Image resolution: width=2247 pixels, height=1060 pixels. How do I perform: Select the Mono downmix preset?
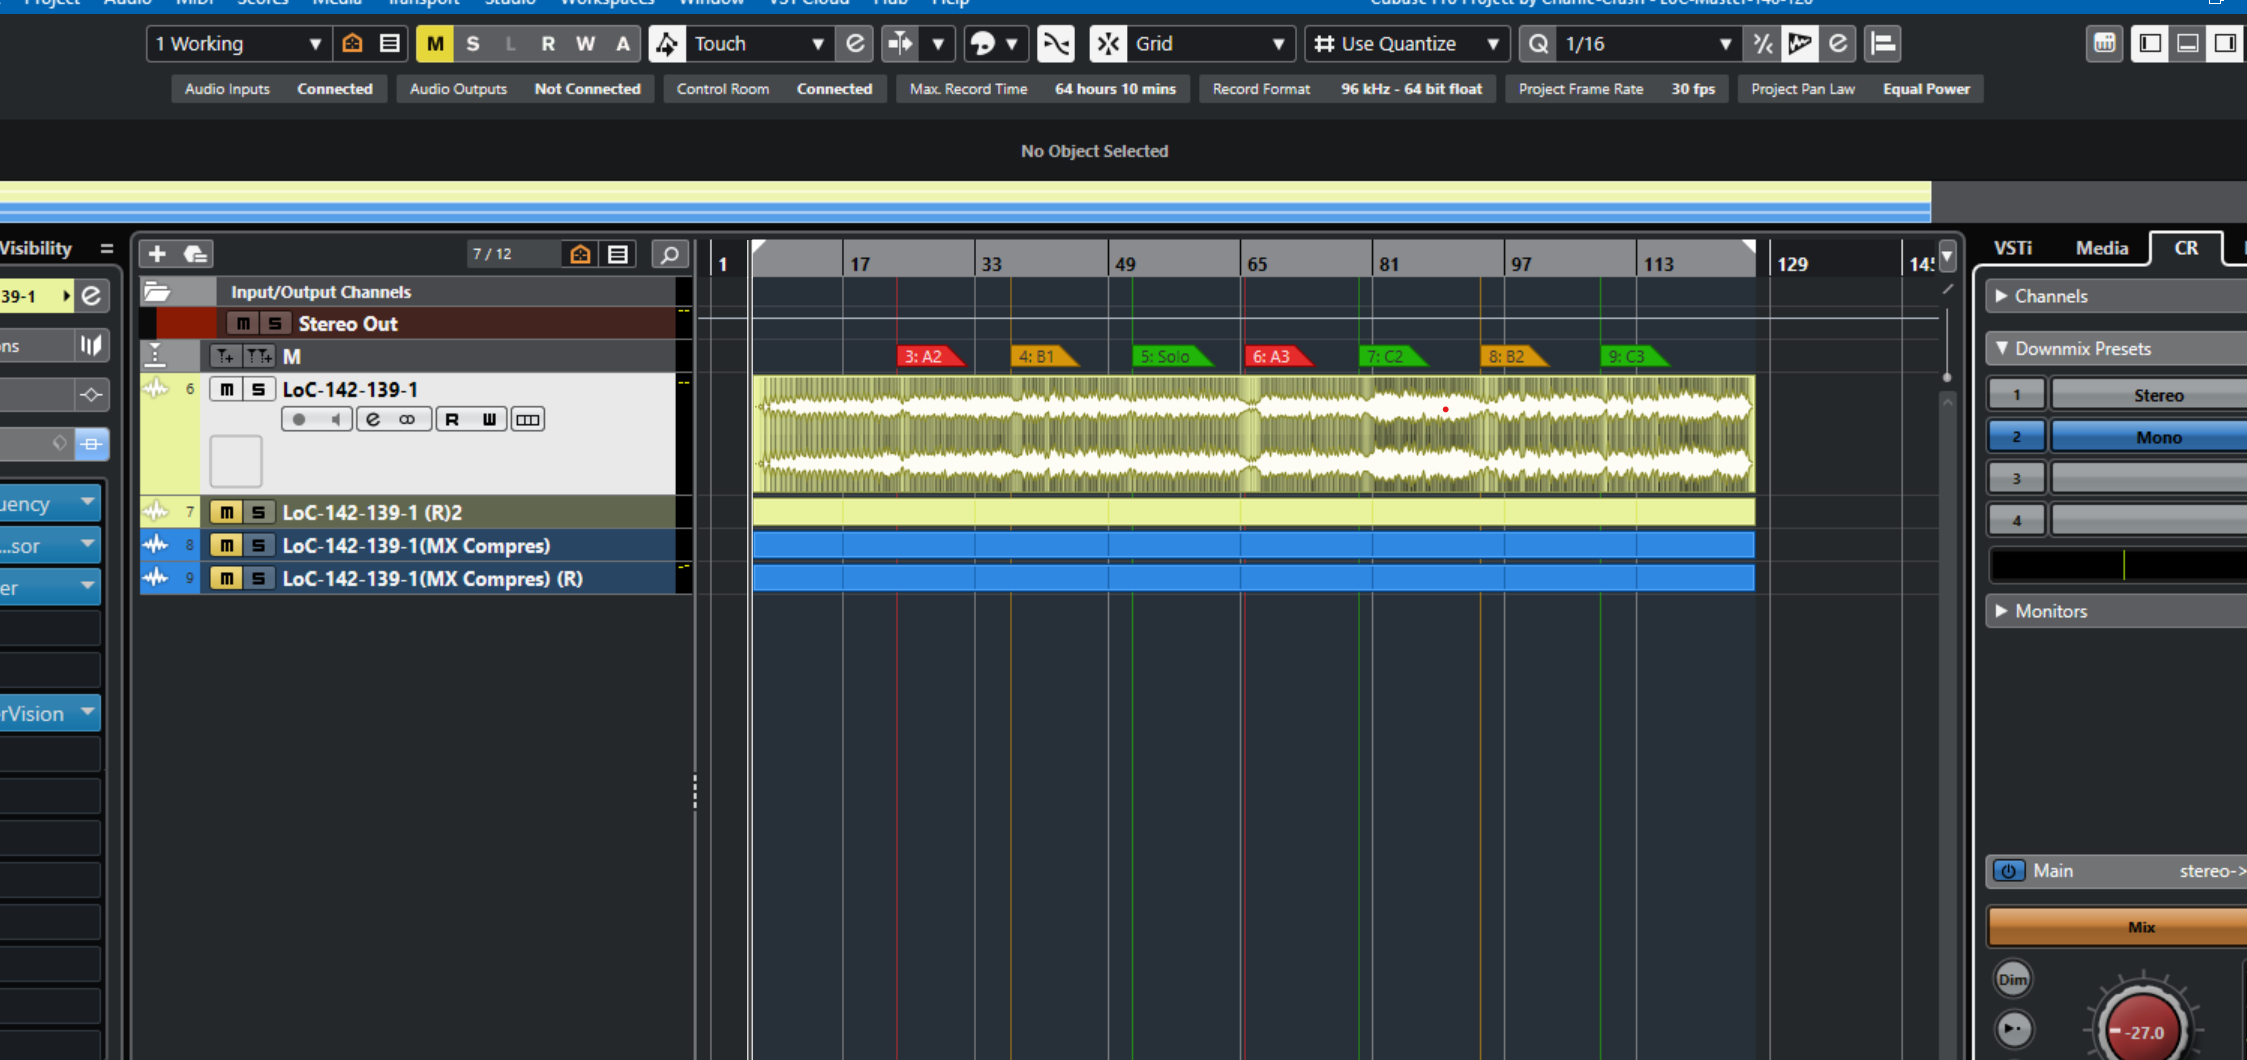(2148, 437)
